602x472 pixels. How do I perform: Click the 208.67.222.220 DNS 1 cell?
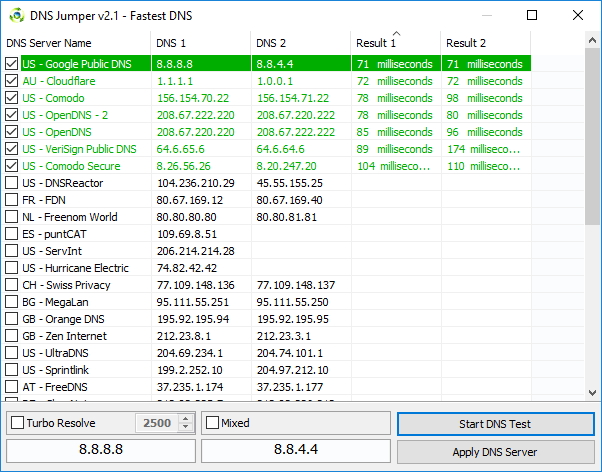(x=201, y=115)
